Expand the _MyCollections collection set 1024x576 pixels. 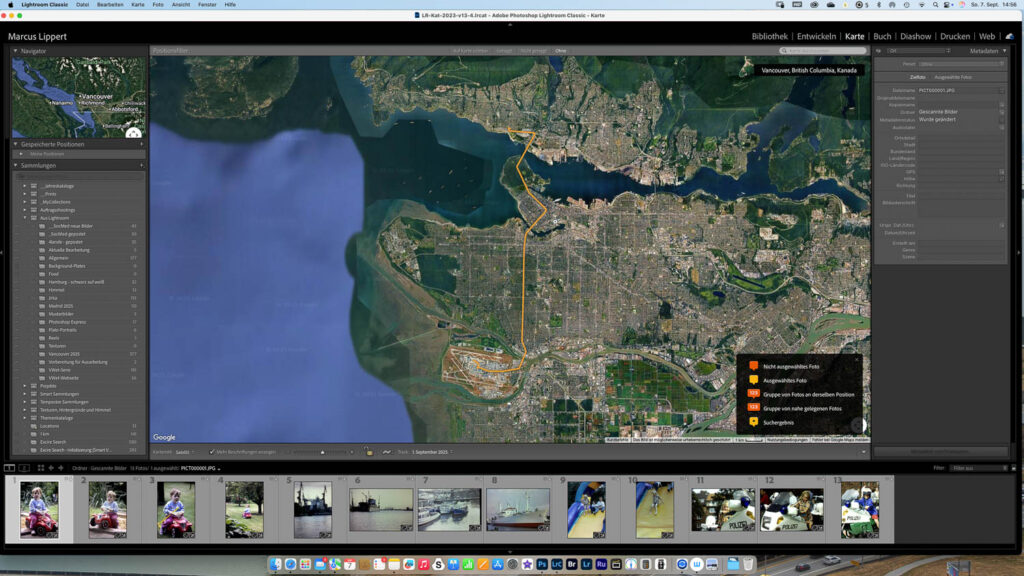coord(25,202)
